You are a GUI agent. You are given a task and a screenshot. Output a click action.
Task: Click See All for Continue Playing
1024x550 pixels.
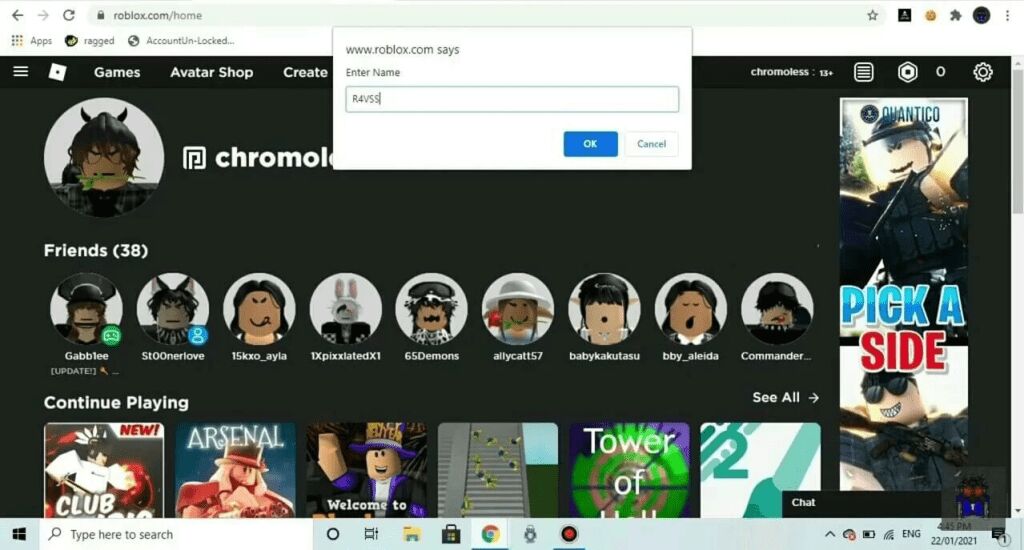(x=785, y=397)
